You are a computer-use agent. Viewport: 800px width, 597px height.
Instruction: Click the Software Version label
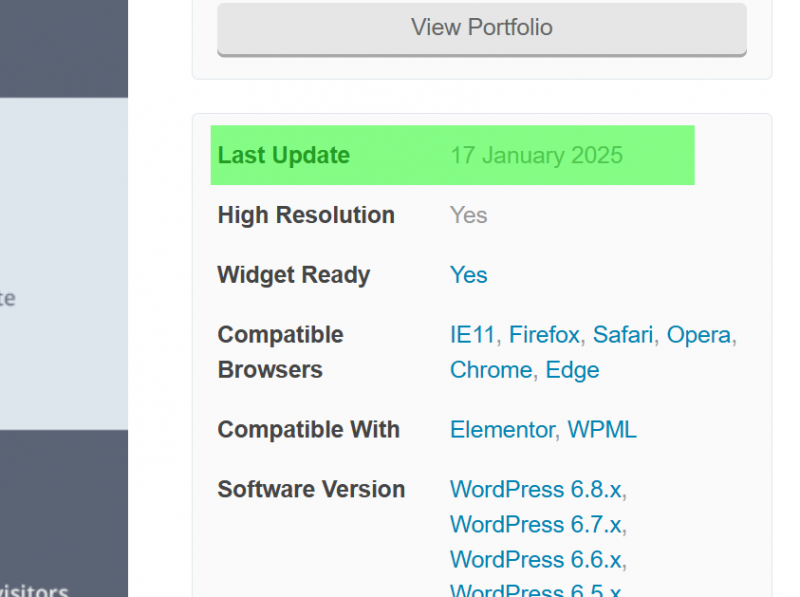click(311, 490)
